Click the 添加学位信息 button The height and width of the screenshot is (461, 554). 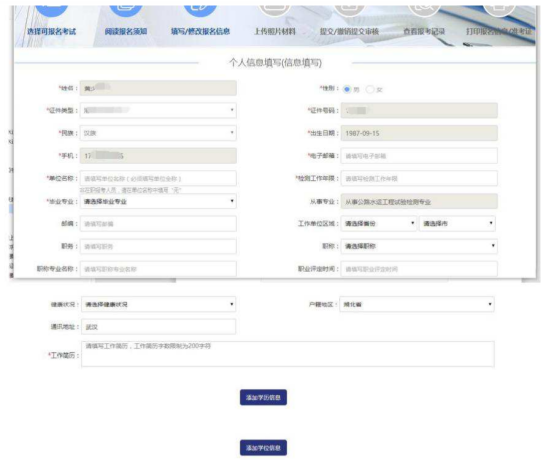(263, 448)
